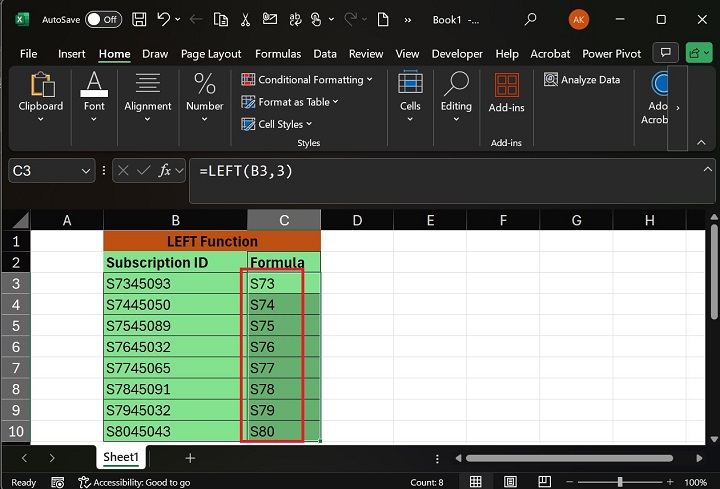The image size is (720, 489).
Task: Open the Formulas ribbon tab
Action: click(x=277, y=54)
